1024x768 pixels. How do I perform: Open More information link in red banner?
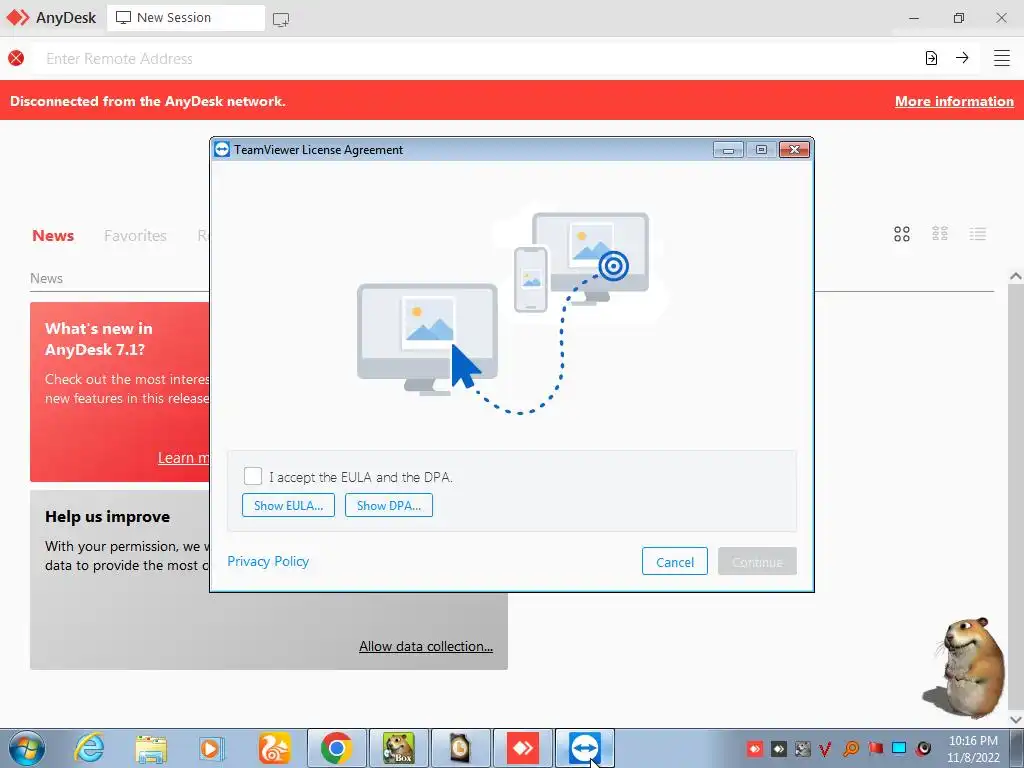(x=954, y=101)
